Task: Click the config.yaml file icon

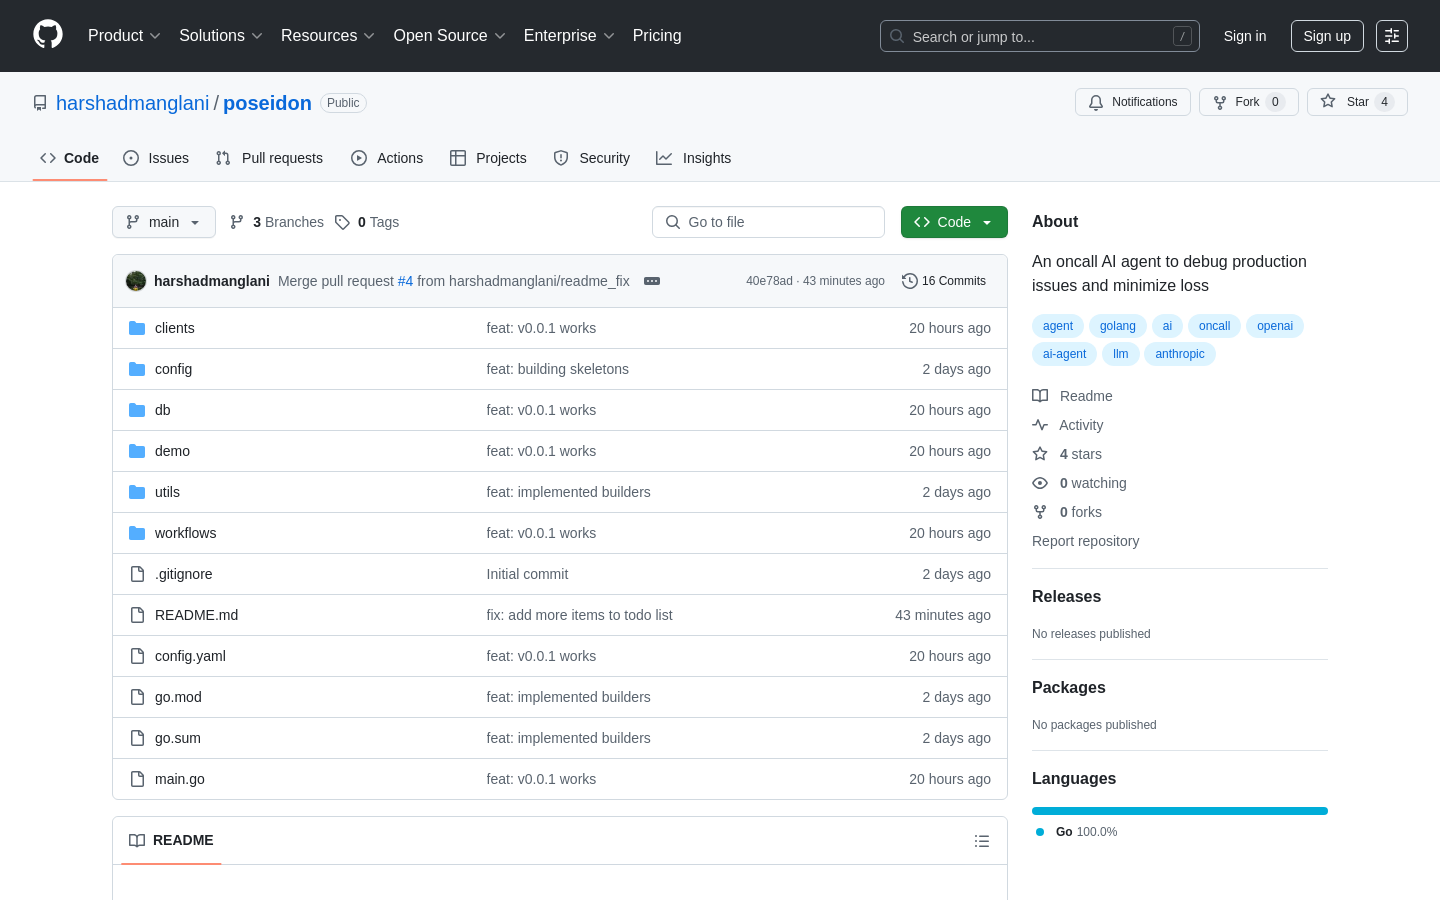Action: click(137, 656)
